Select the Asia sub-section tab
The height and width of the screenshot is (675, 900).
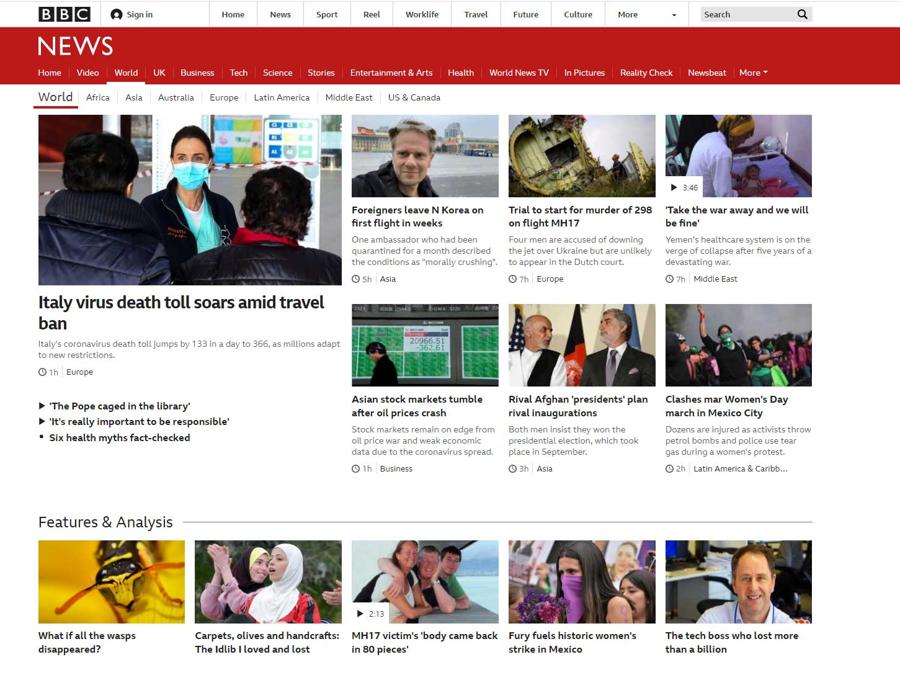tap(134, 98)
